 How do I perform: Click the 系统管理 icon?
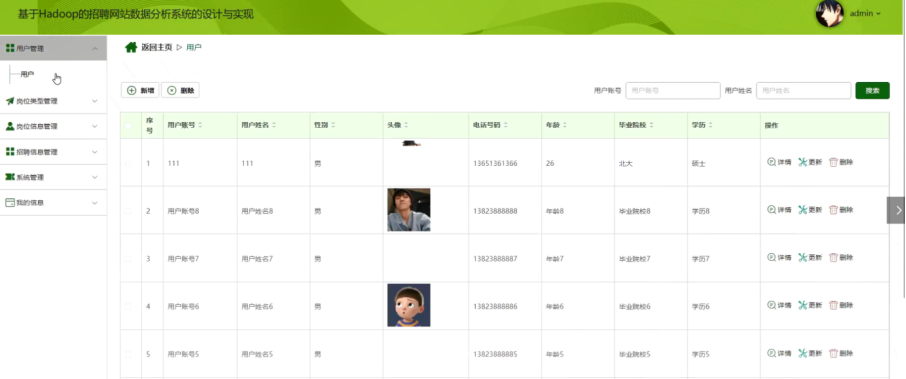(10, 177)
